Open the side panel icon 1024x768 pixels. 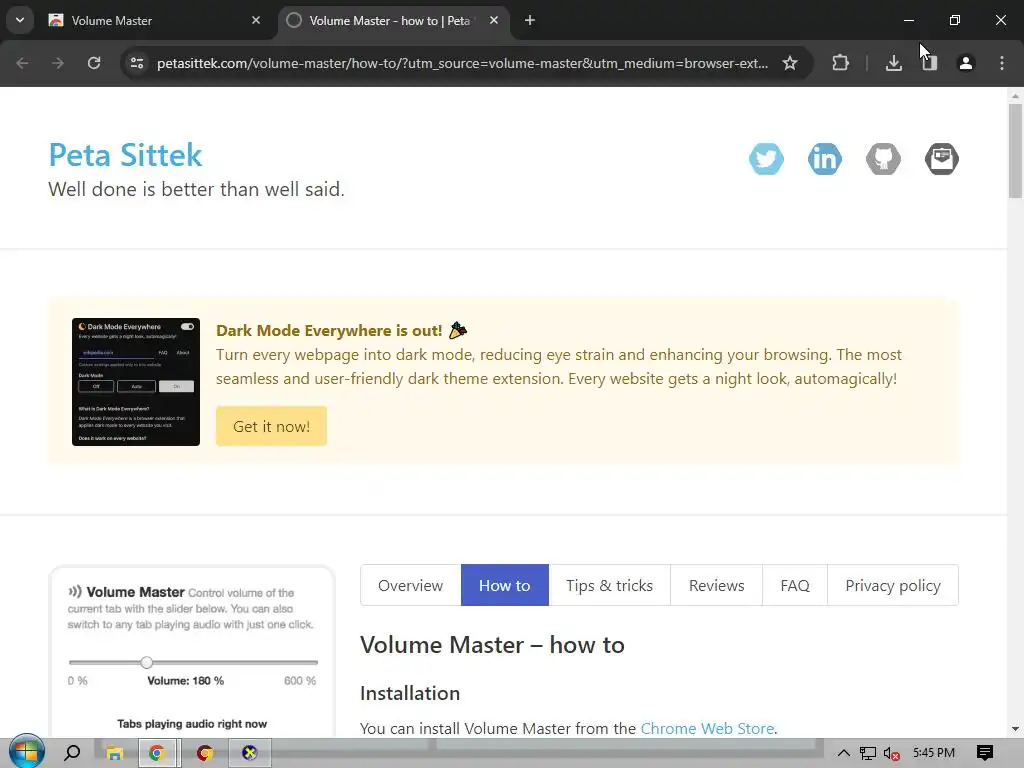930,63
